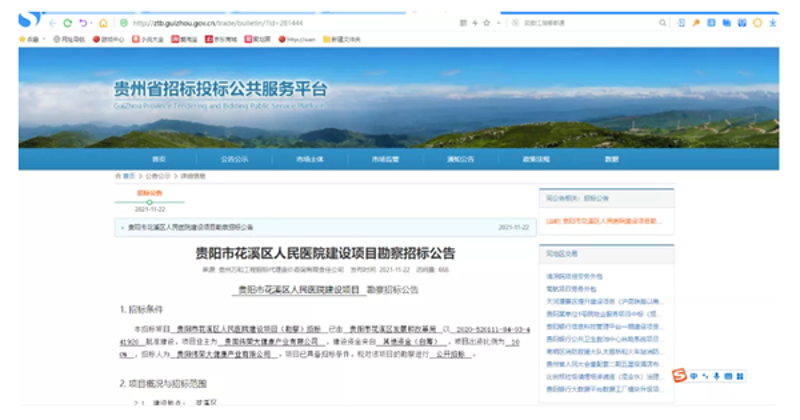Open the http://wan bookmark
Screen dimensions: 800x420
coord(297,39)
